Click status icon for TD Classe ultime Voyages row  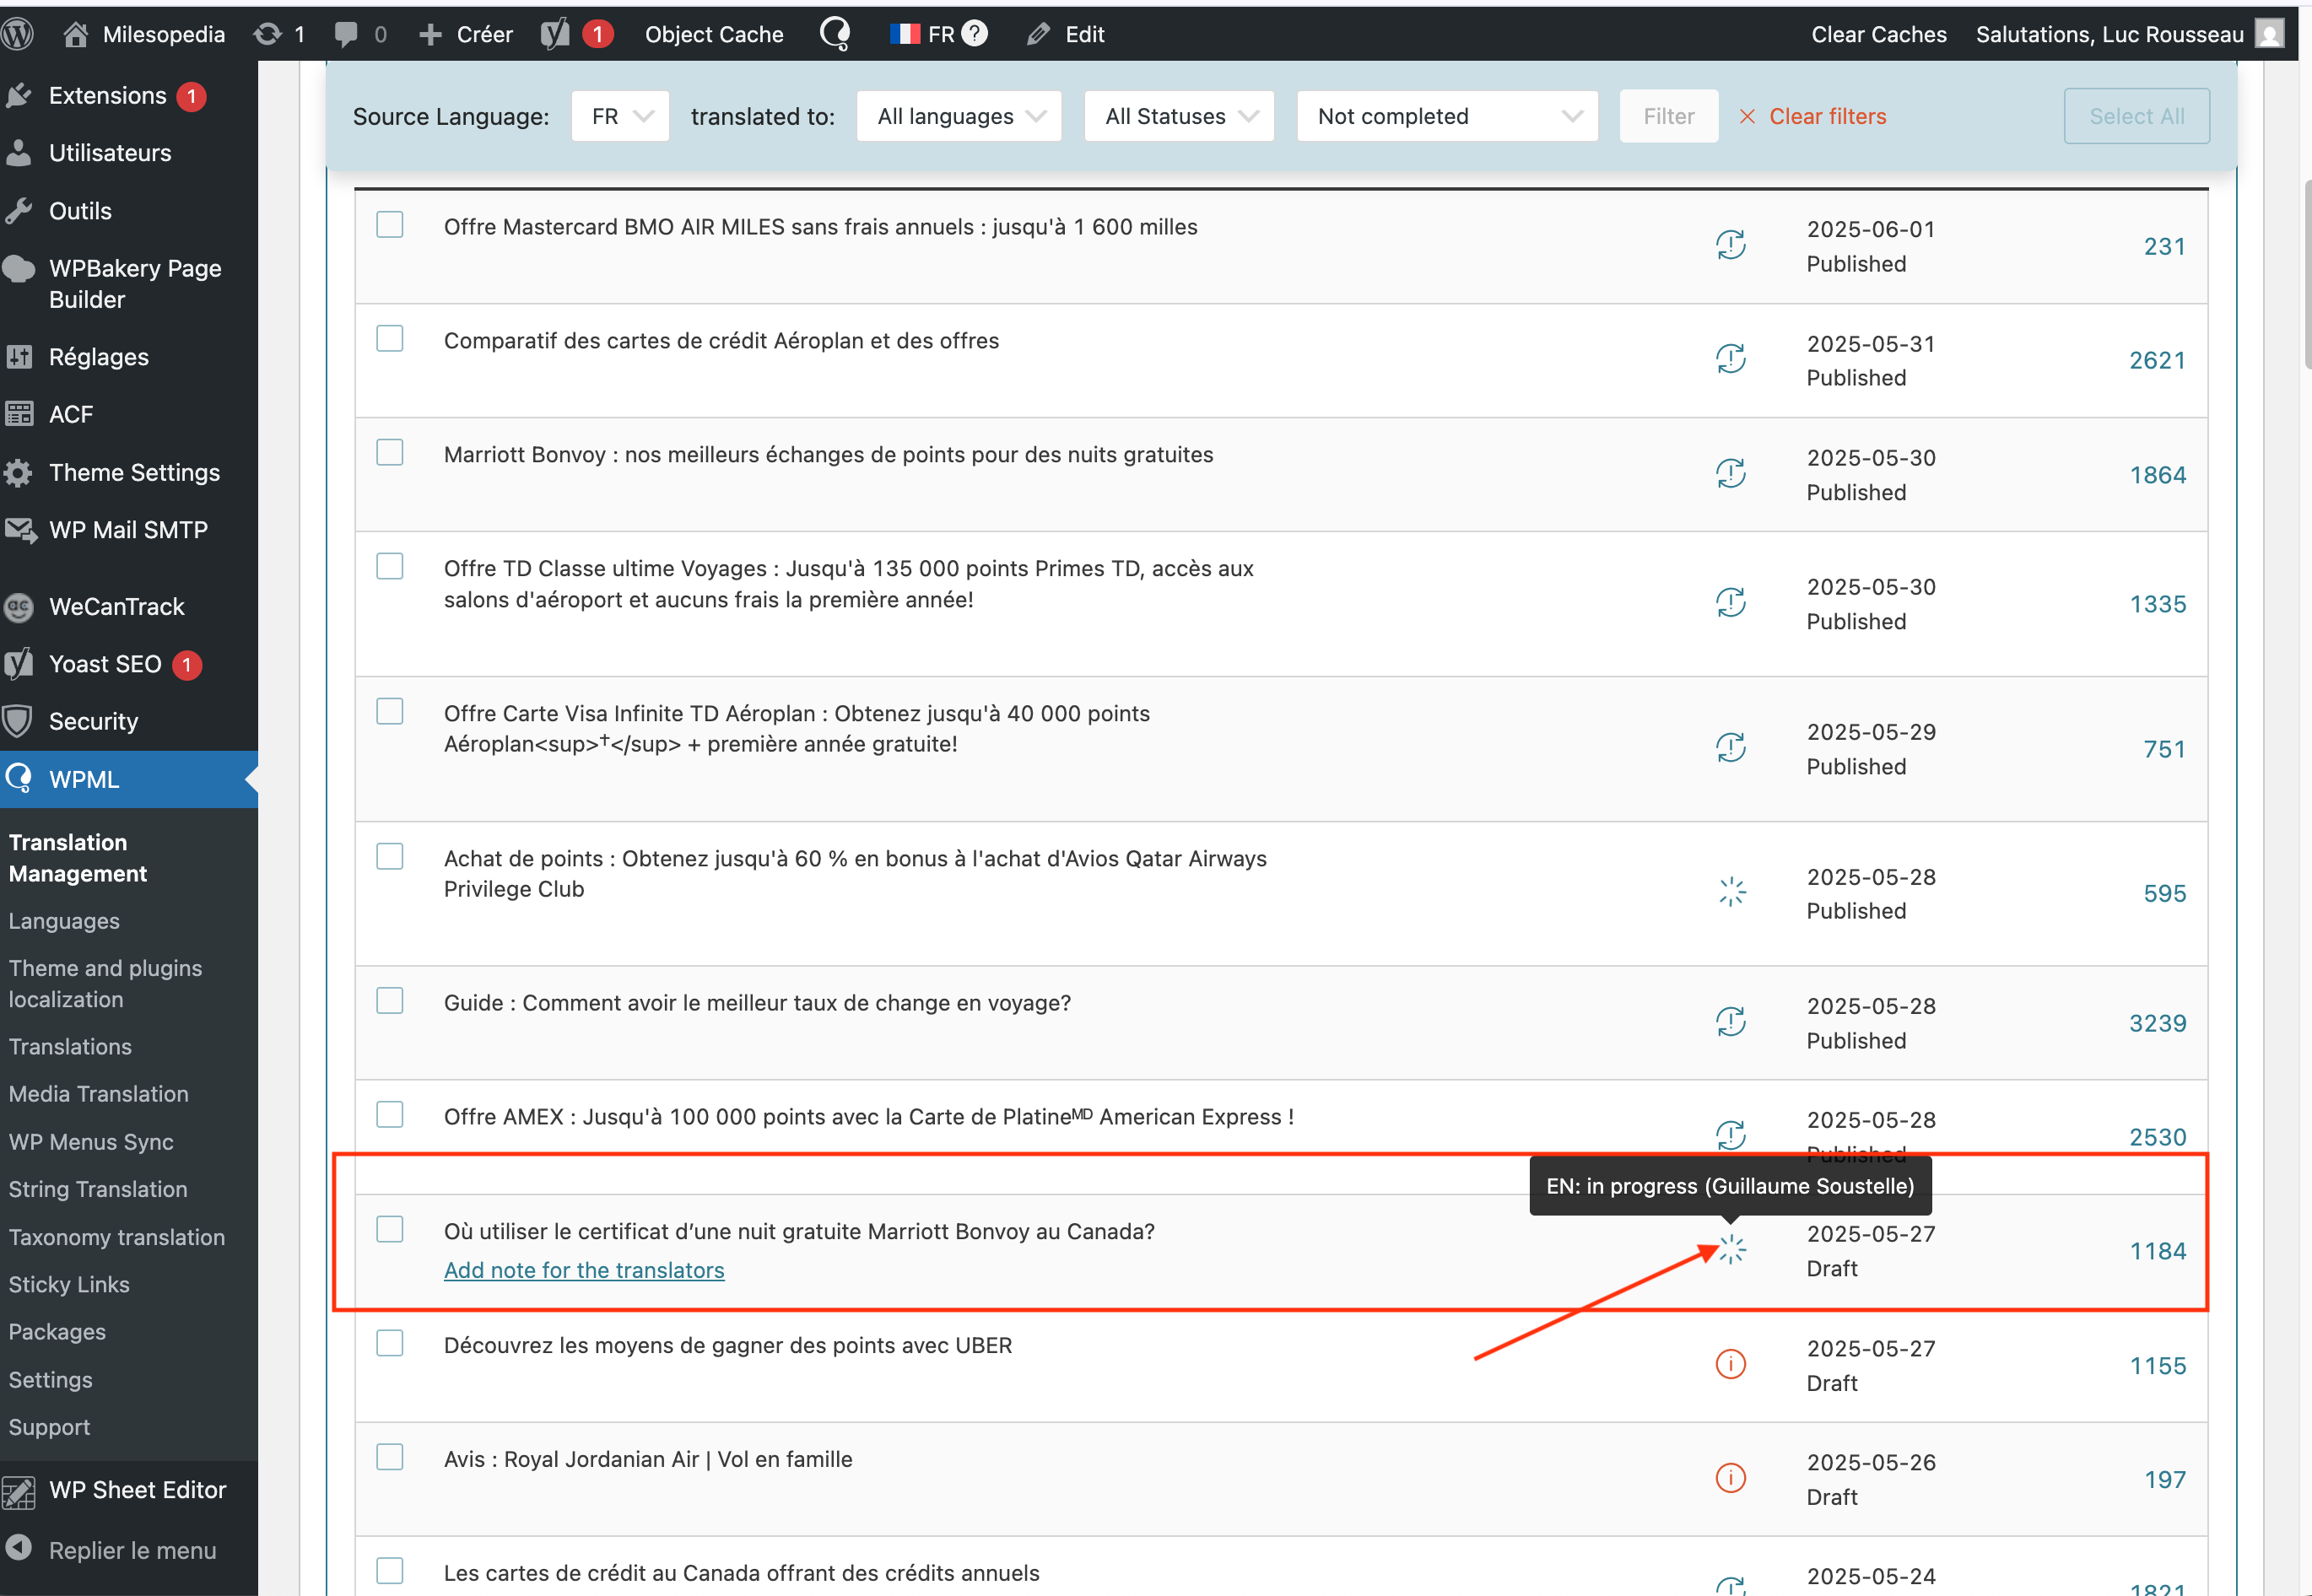[1731, 603]
